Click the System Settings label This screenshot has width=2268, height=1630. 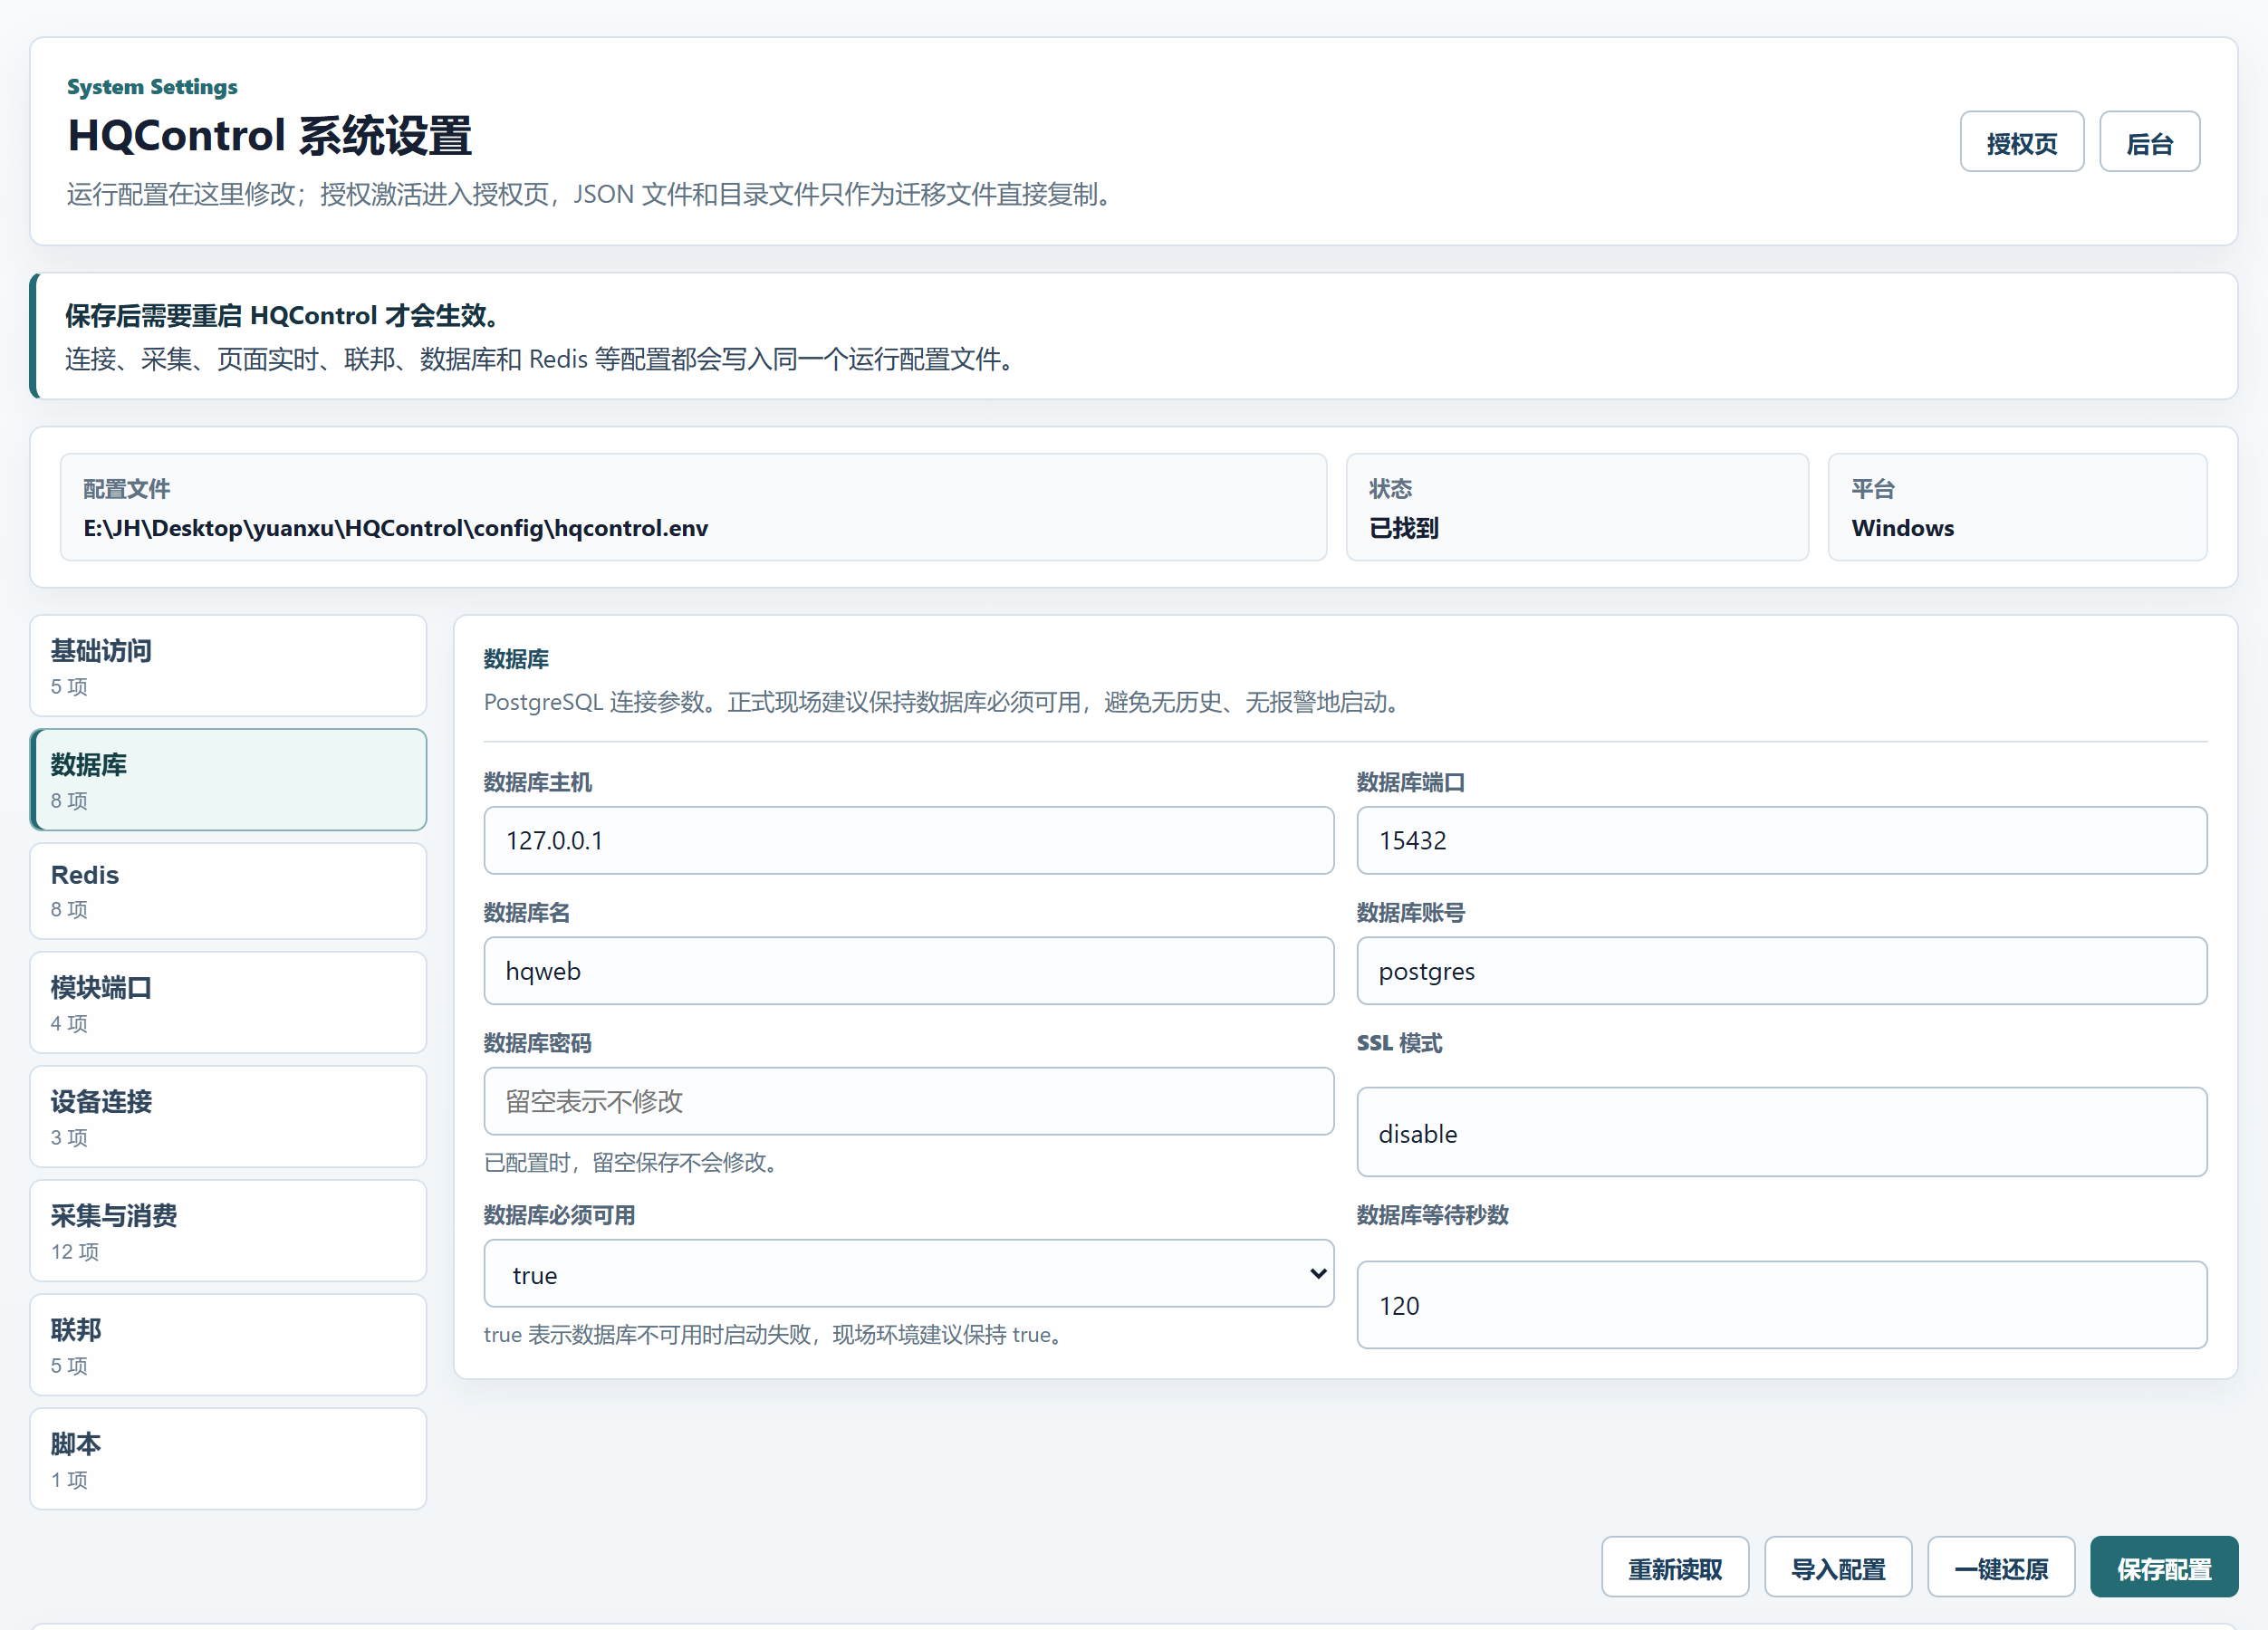(x=152, y=87)
